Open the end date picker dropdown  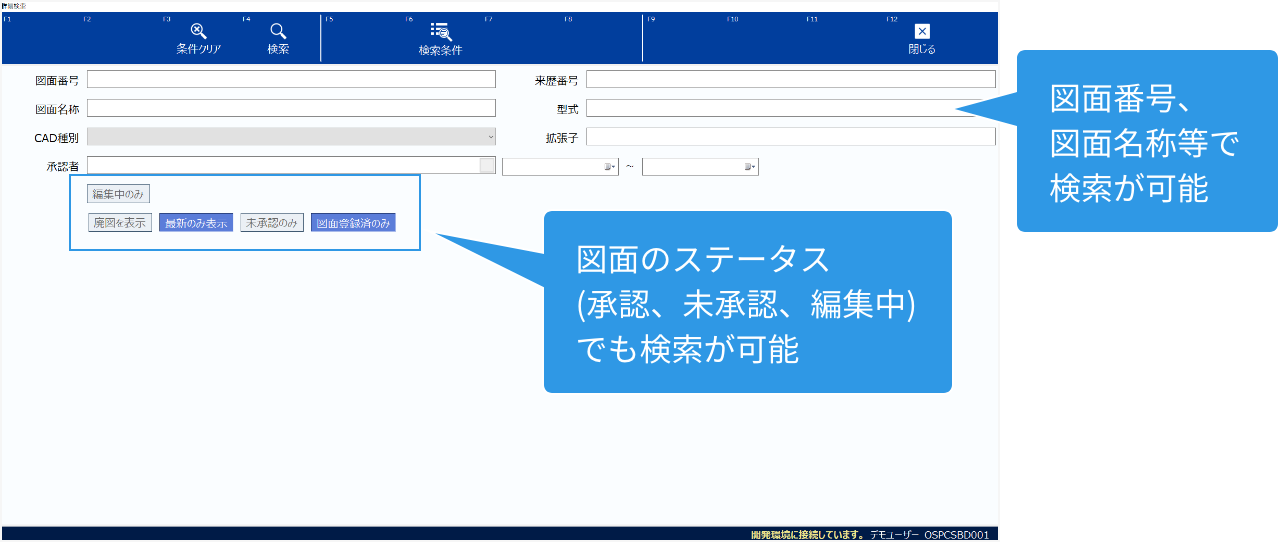point(750,167)
